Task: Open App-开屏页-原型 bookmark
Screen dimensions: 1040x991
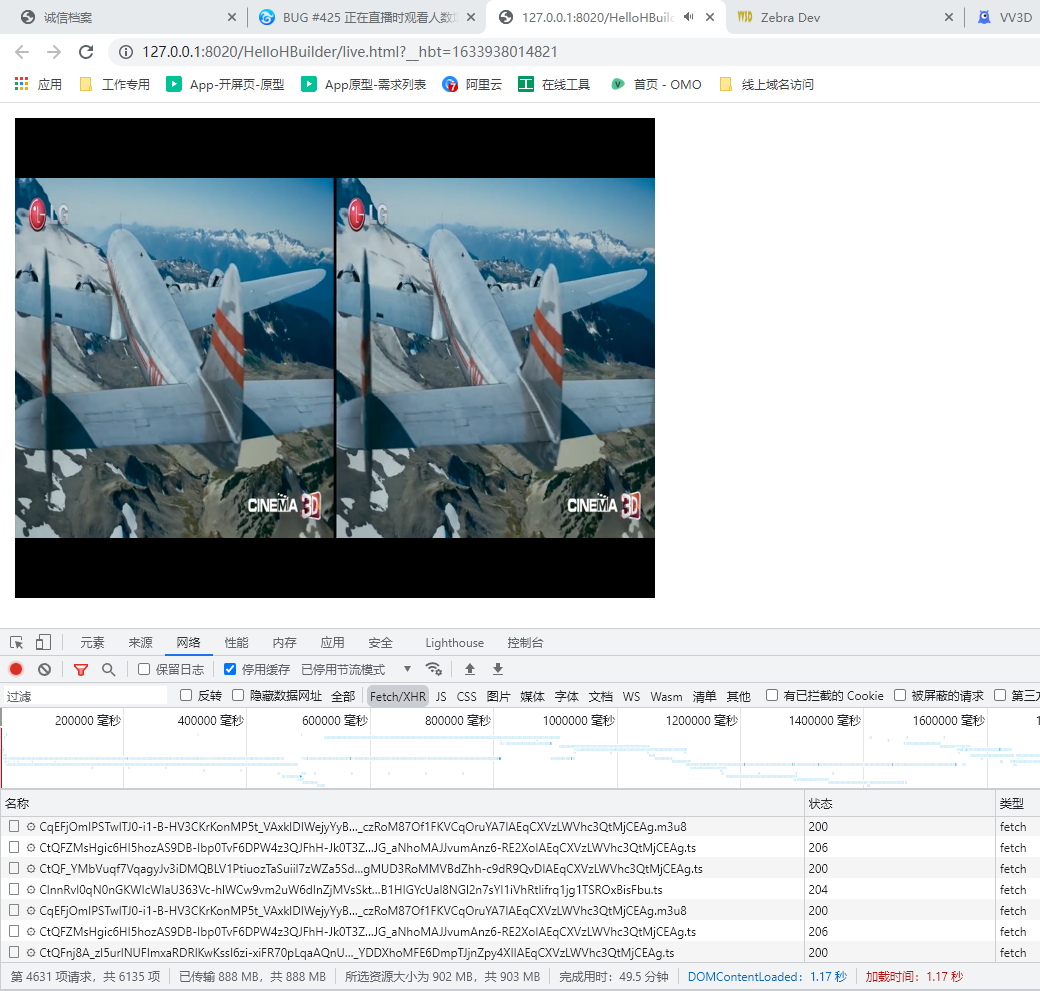Action: [226, 84]
